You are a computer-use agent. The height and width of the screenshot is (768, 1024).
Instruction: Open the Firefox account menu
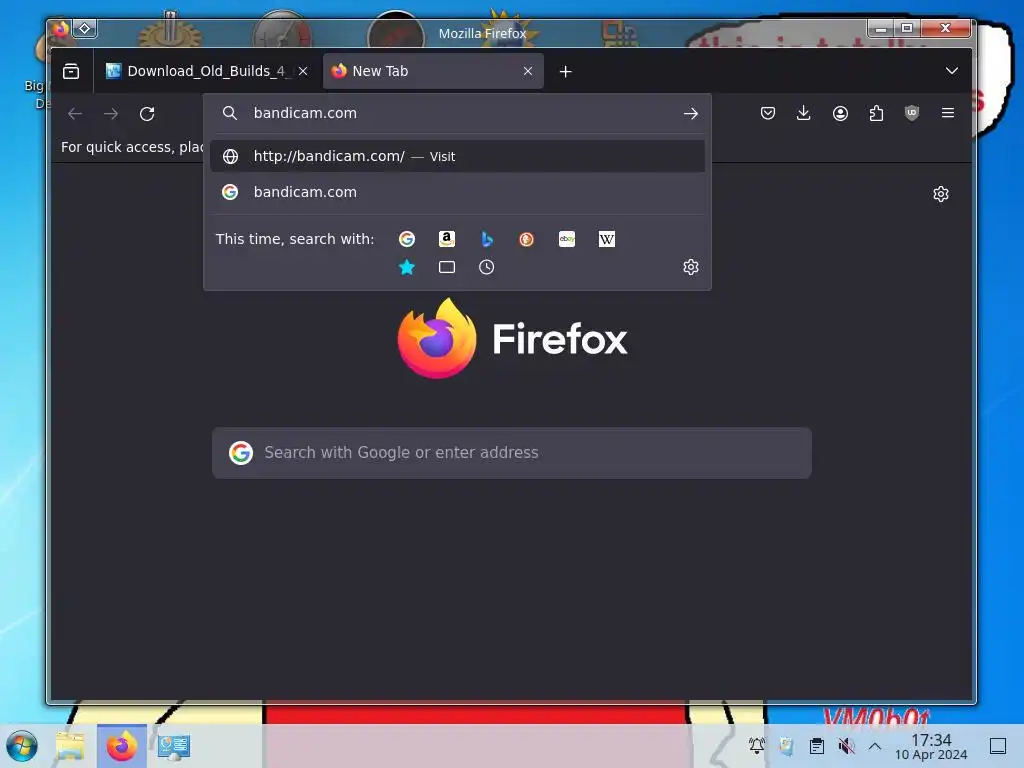840,114
